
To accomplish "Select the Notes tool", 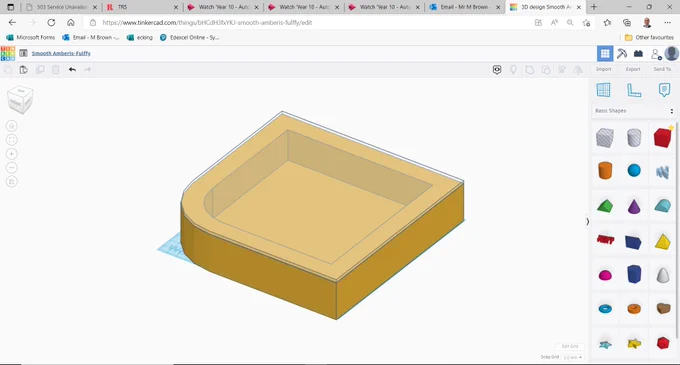I will tap(664, 90).
